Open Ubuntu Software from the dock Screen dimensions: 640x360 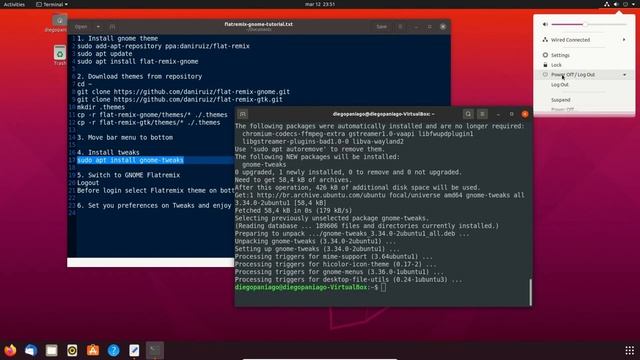coord(93,350)
